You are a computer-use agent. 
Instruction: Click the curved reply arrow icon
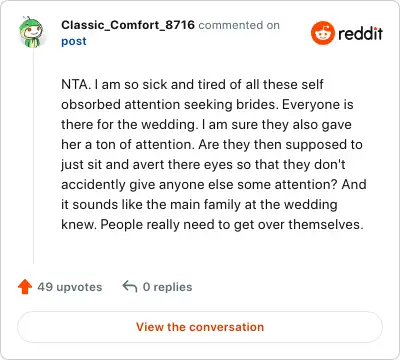coord(130,286)
